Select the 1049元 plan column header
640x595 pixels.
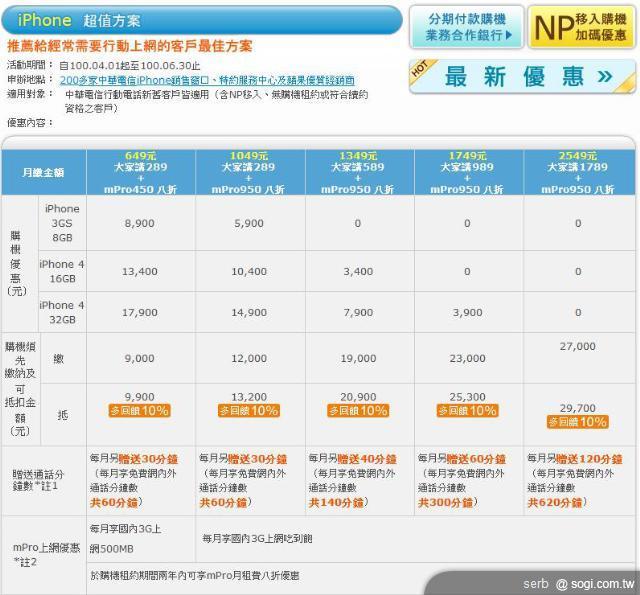[x=249, y=172]
